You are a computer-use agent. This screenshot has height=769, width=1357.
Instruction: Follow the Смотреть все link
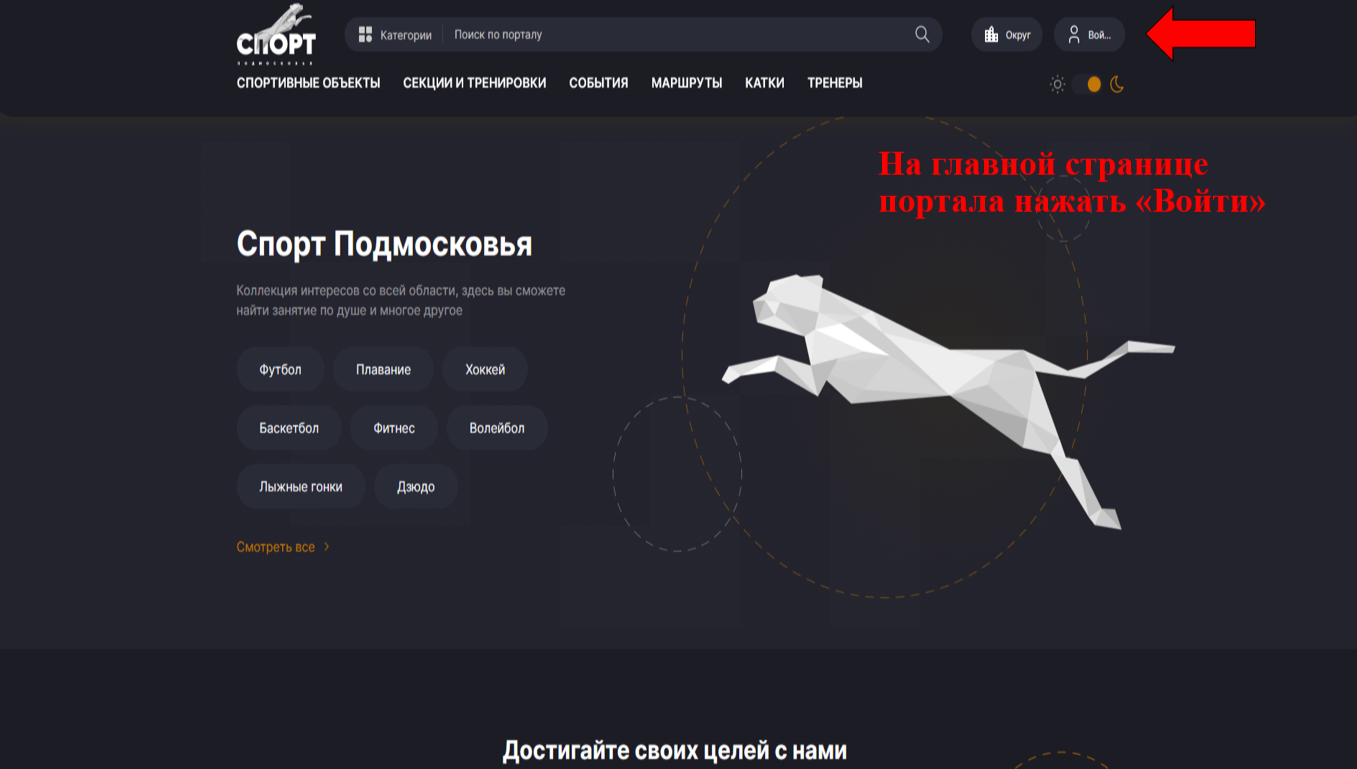(276, 547)
